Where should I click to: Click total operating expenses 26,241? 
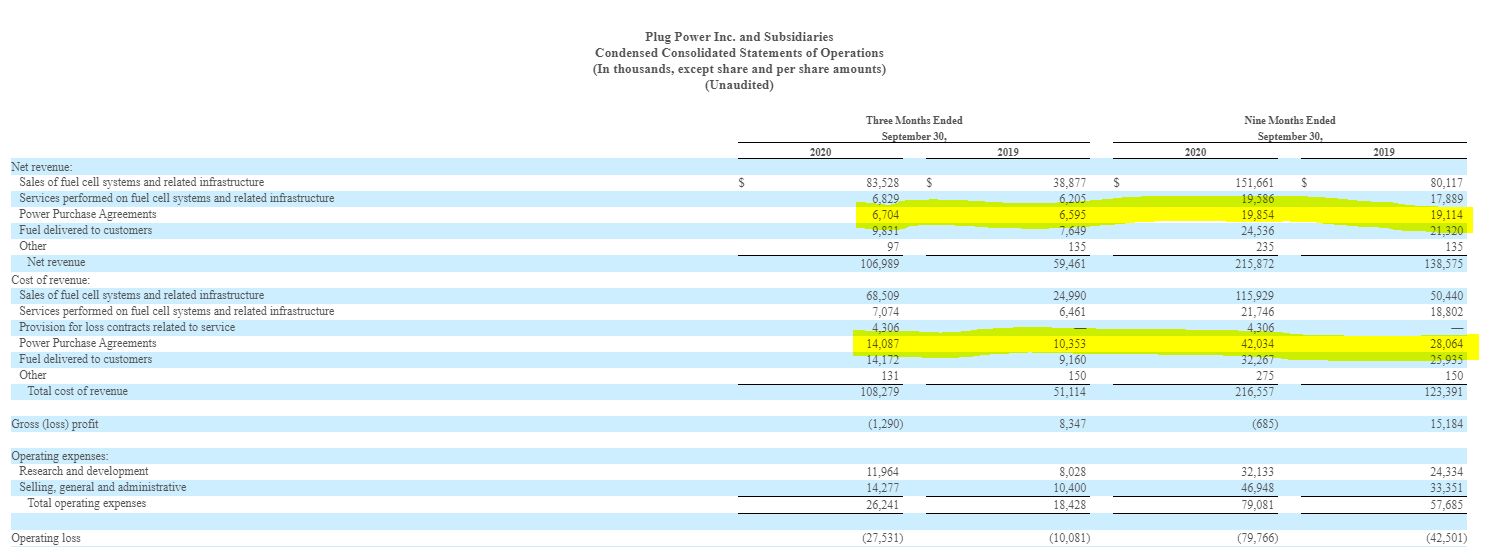(885, 503)
